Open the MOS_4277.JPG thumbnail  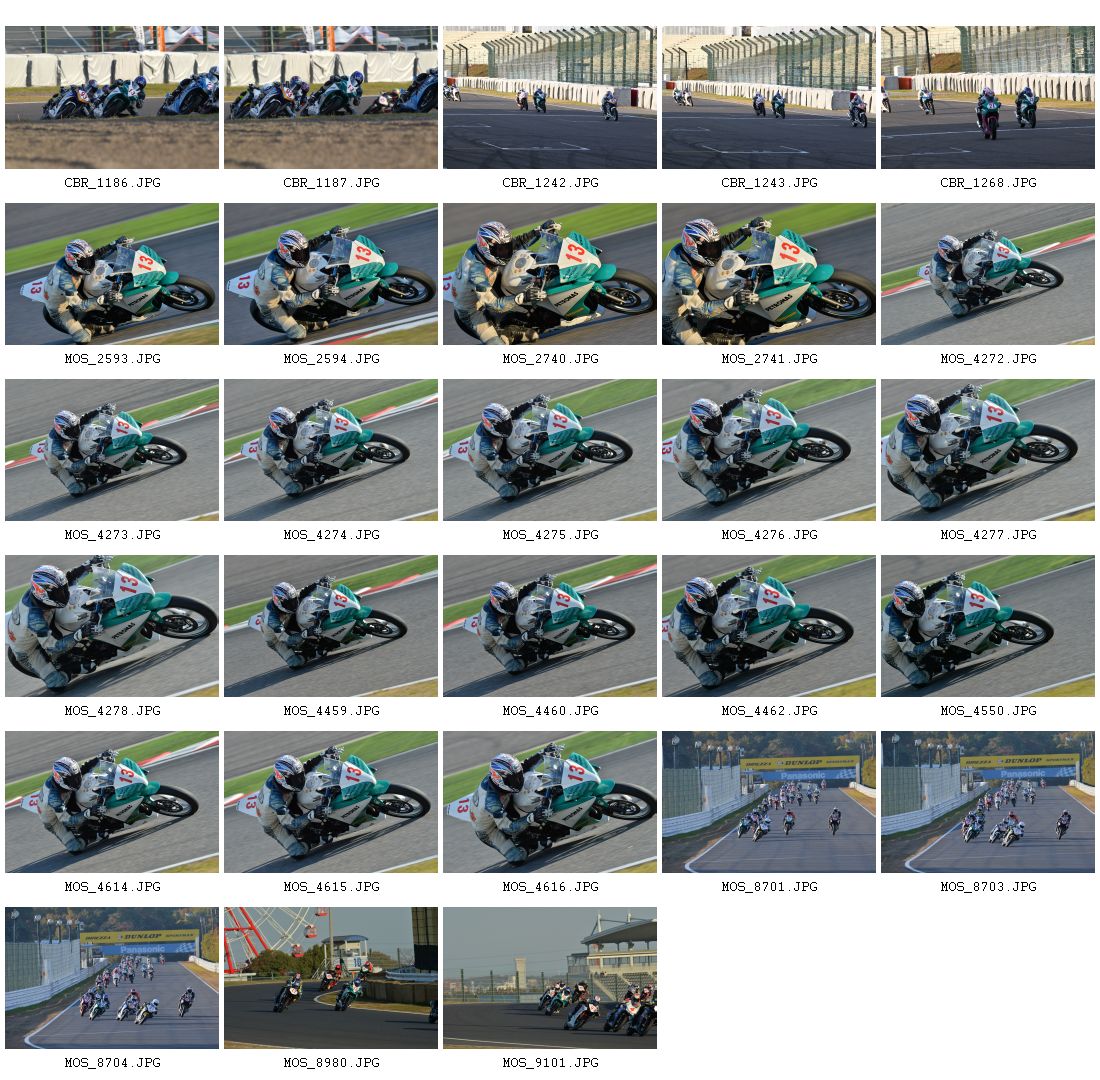click(988, 450)
